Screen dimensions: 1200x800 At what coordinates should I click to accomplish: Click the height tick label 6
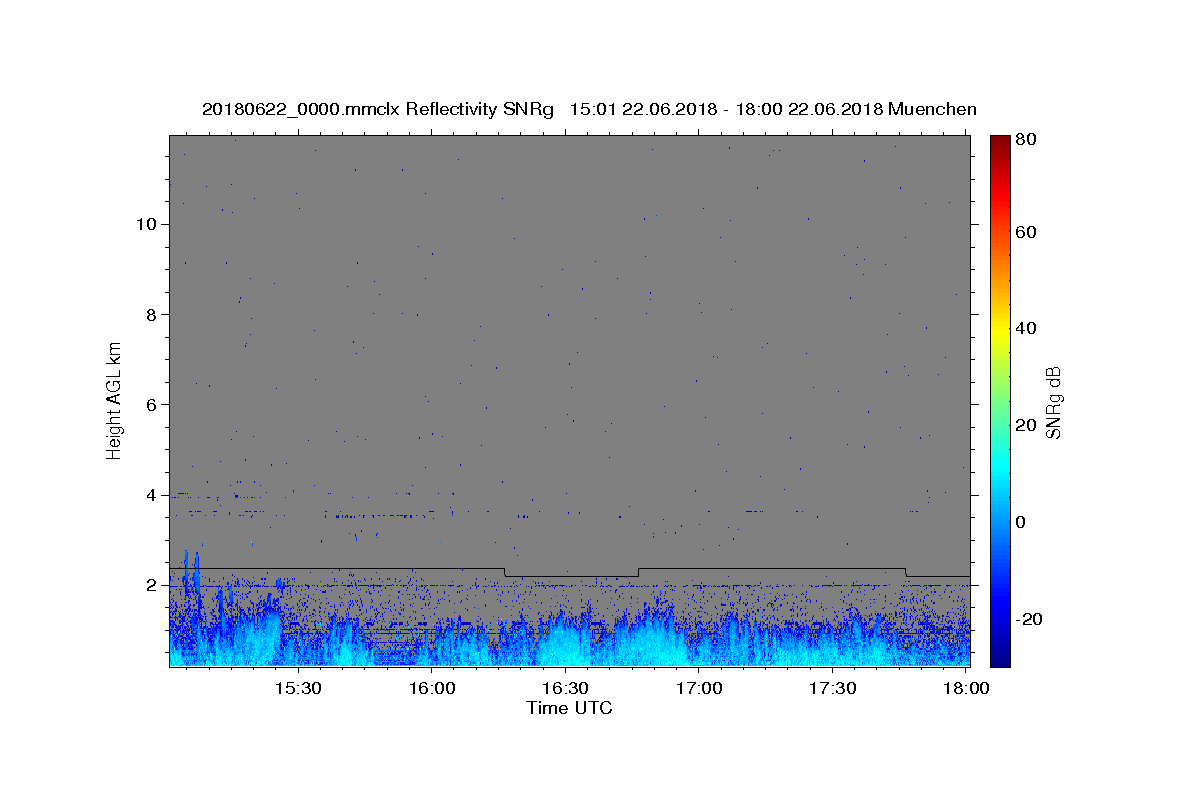151,404
